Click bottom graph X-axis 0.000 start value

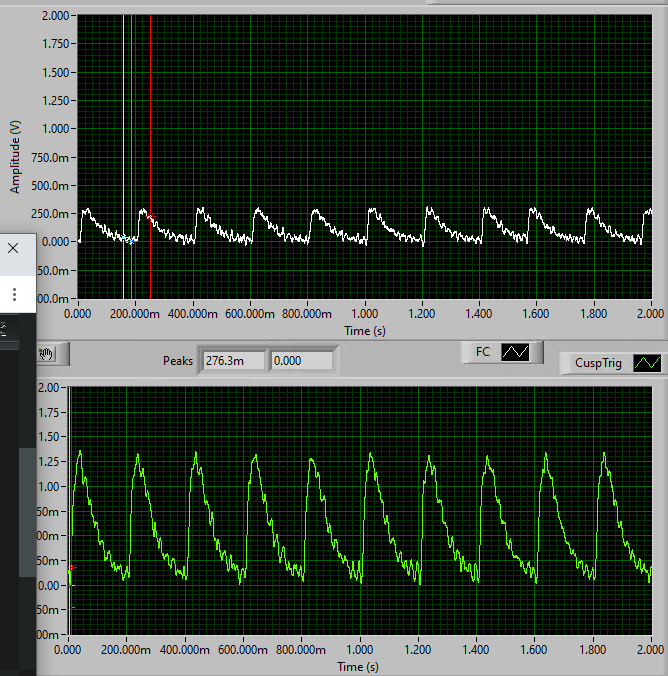click(x=68, y=650)
